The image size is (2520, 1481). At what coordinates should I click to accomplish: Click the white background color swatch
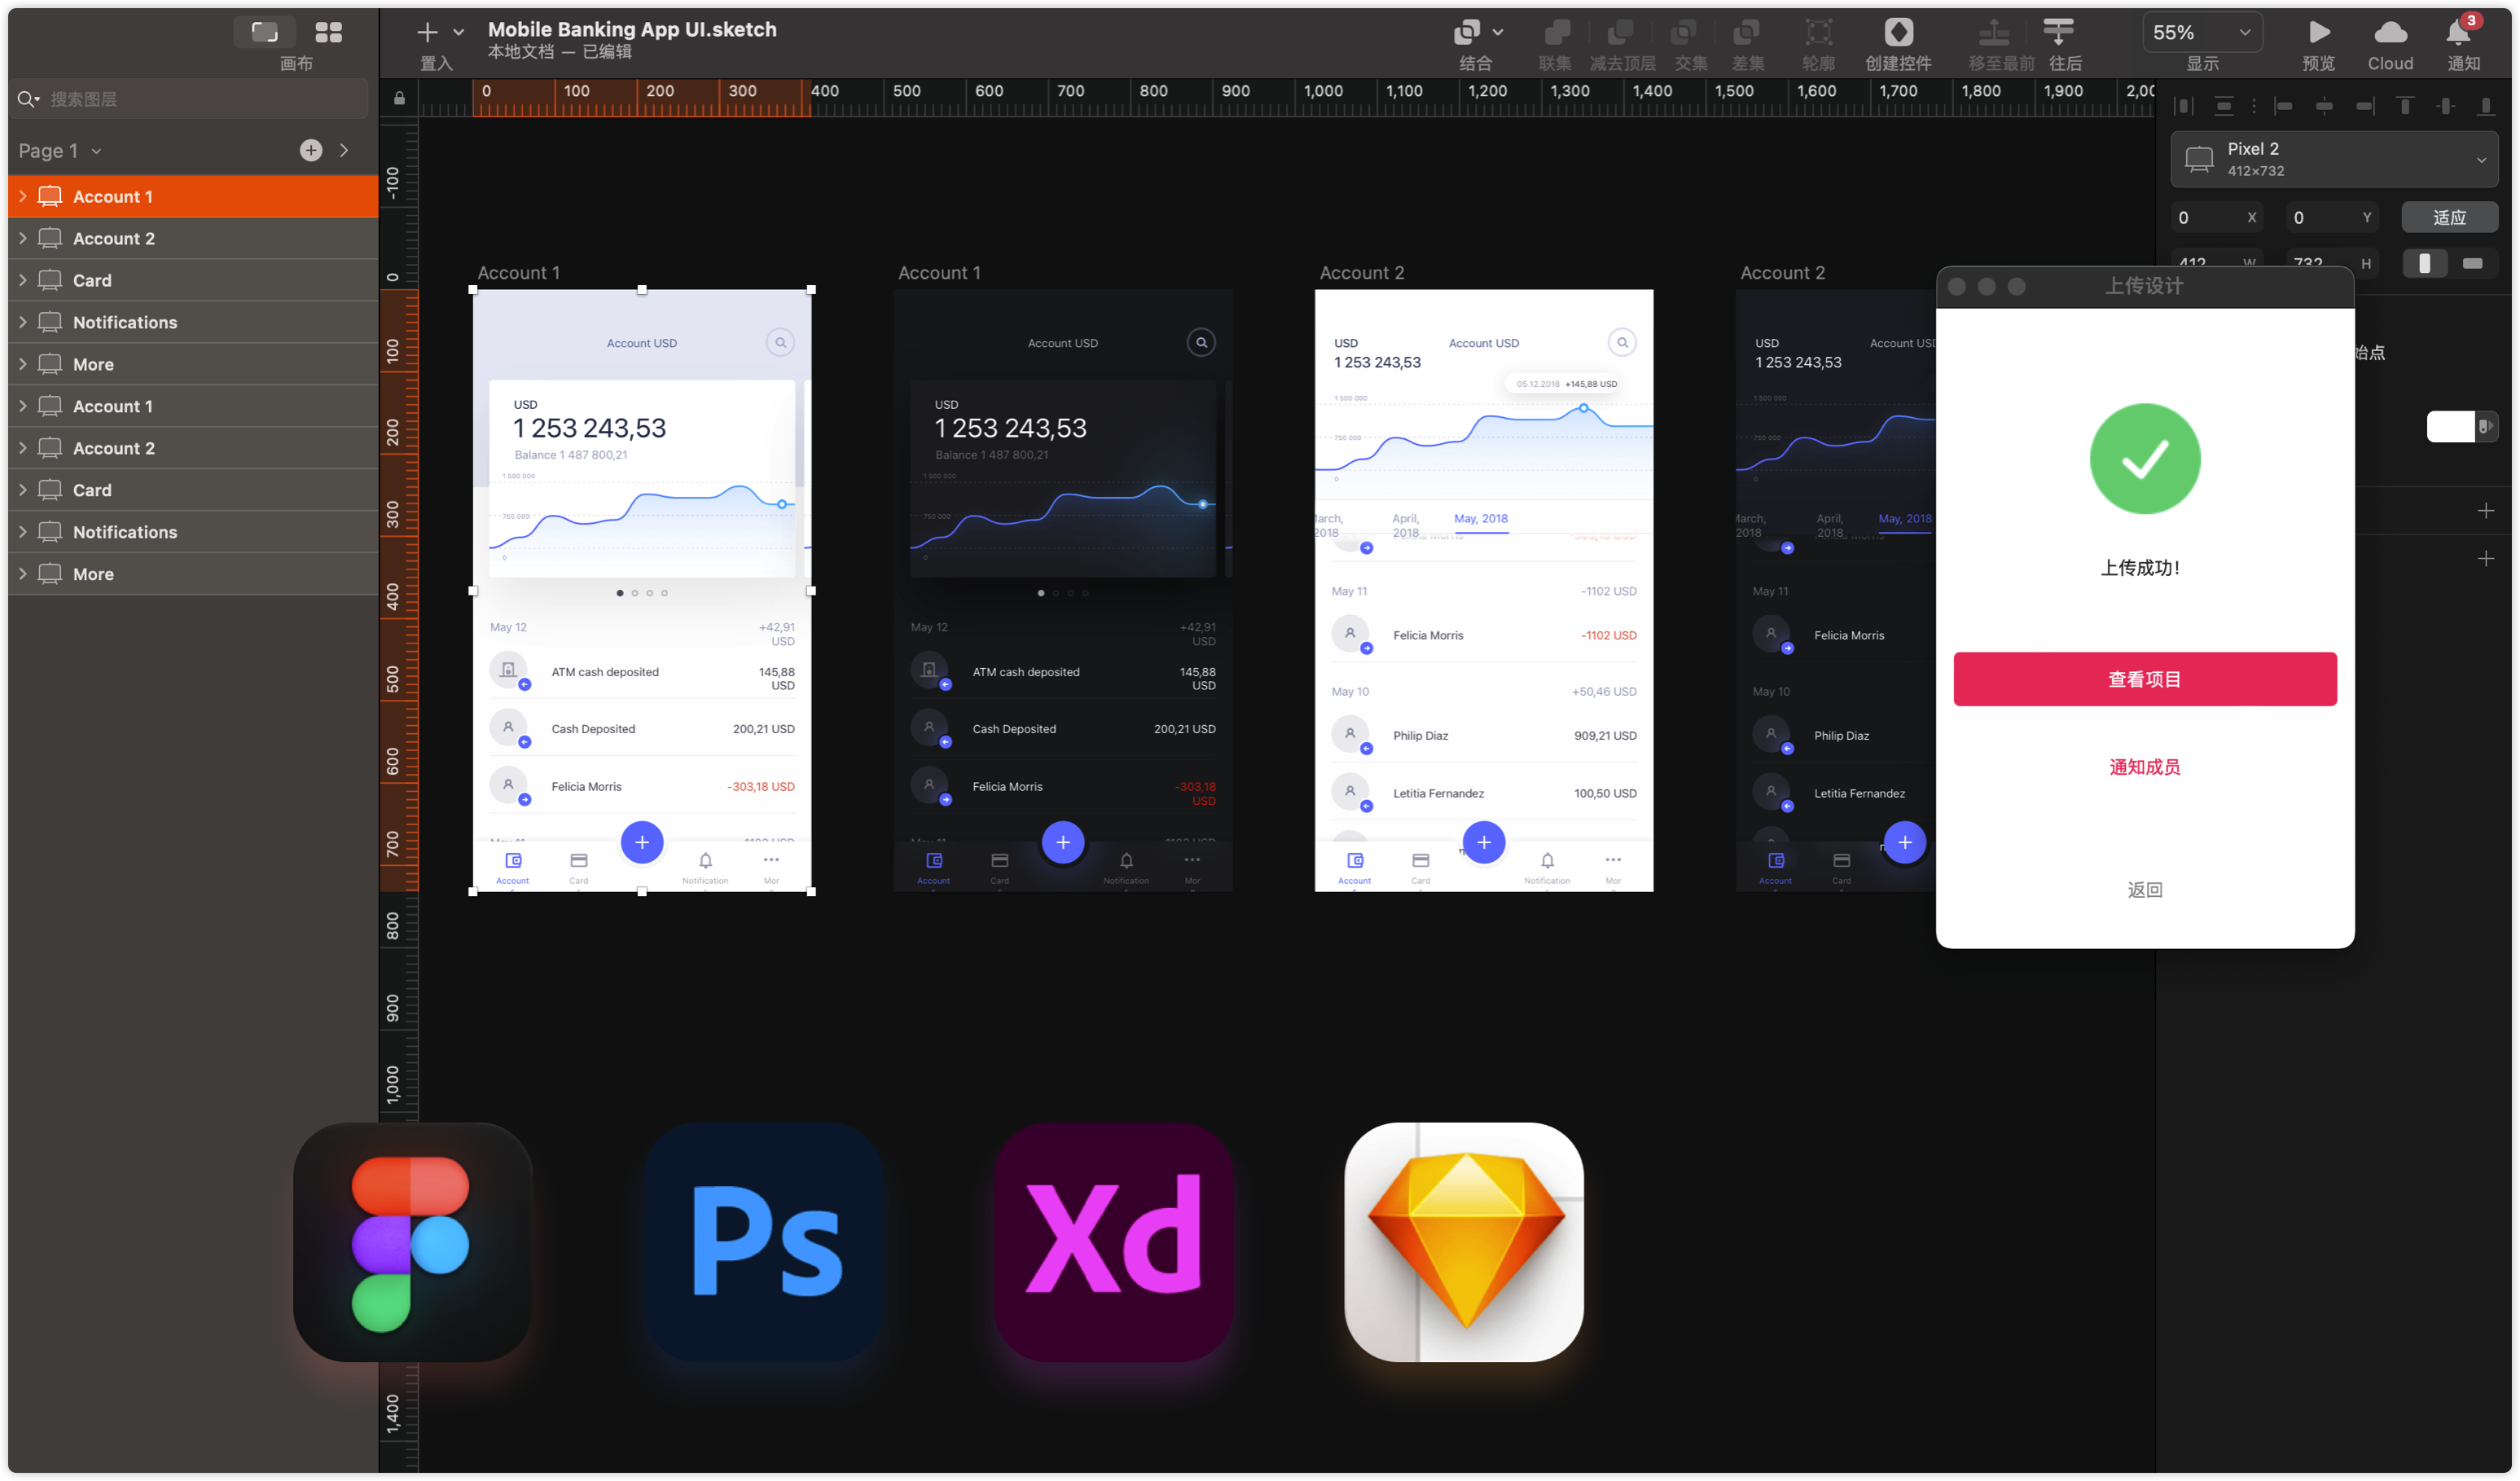click(2450, 427)
